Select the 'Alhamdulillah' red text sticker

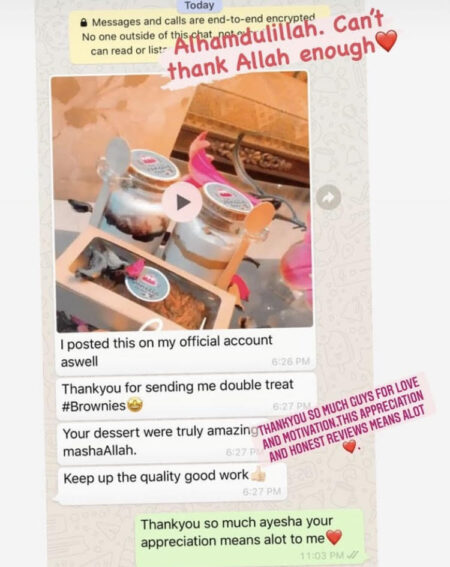point(279,43)
